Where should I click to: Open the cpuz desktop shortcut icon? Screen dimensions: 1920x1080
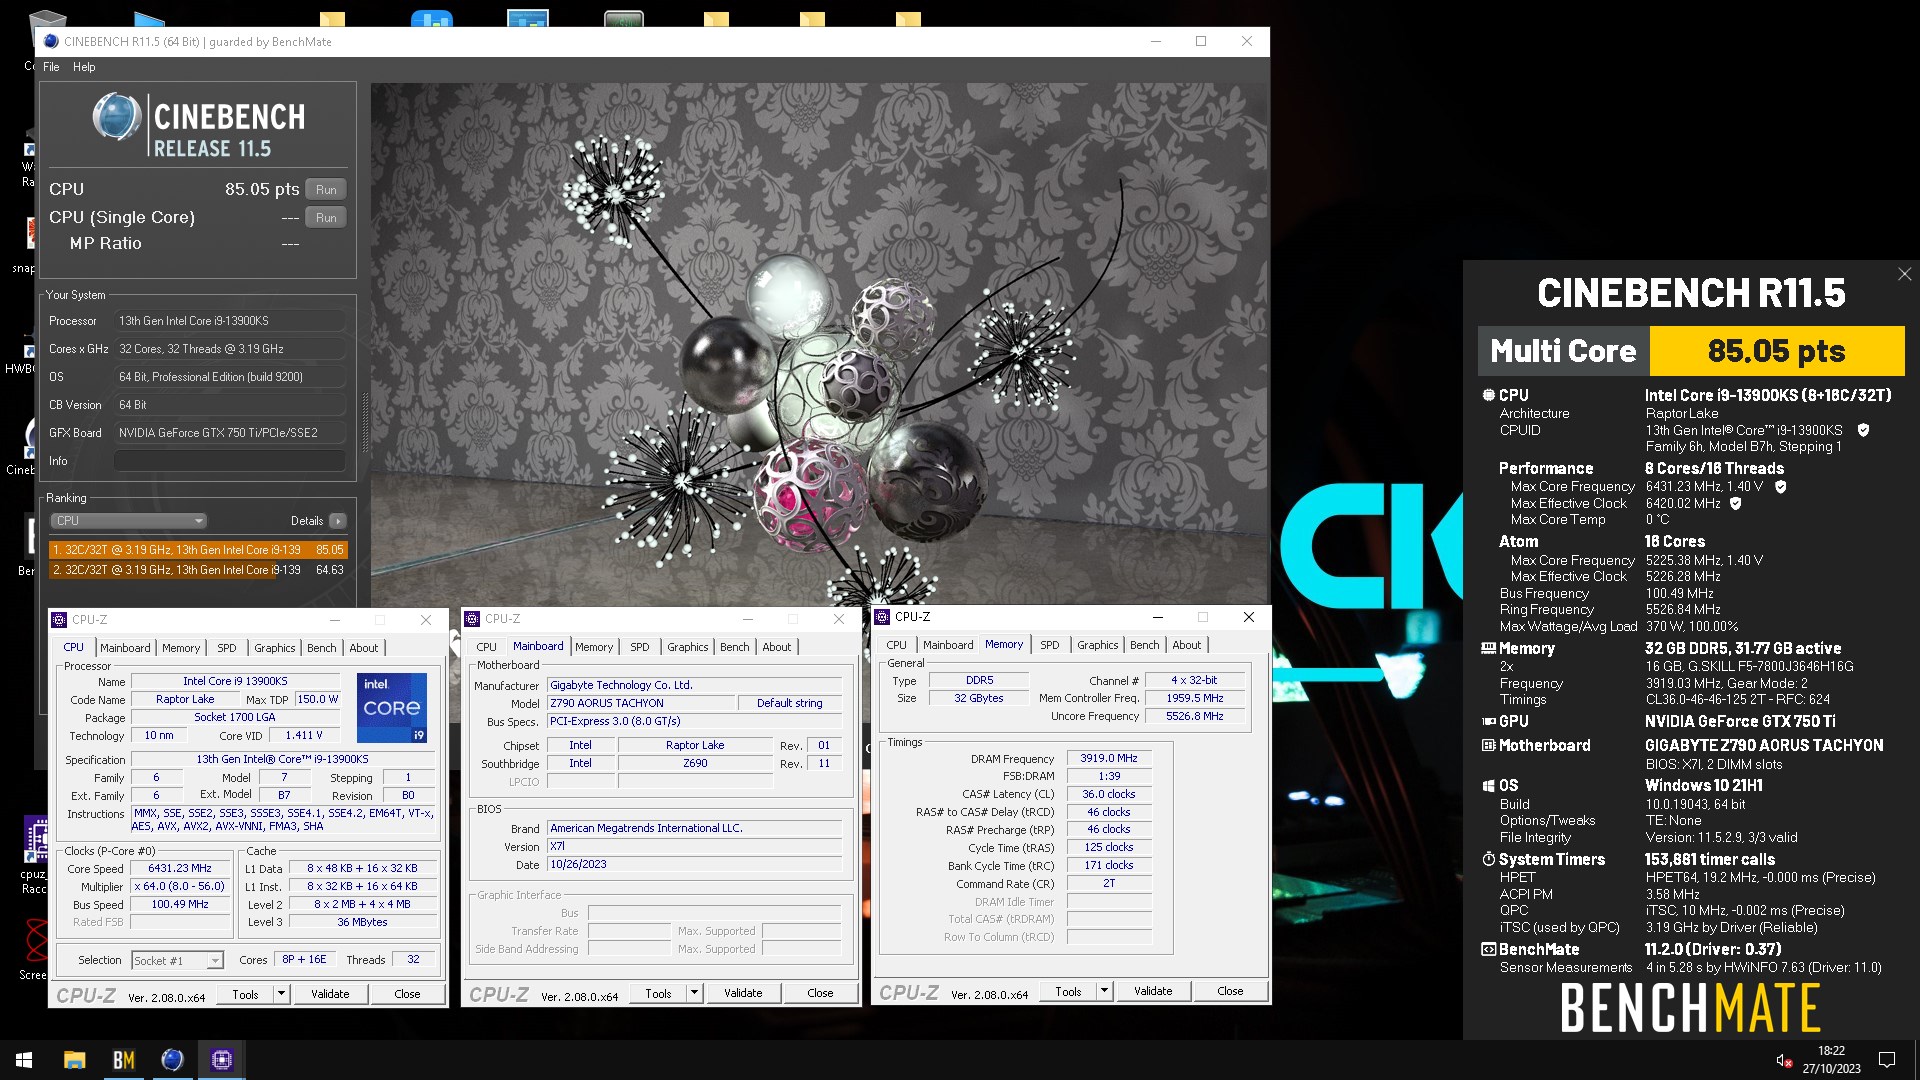point(36,840)
